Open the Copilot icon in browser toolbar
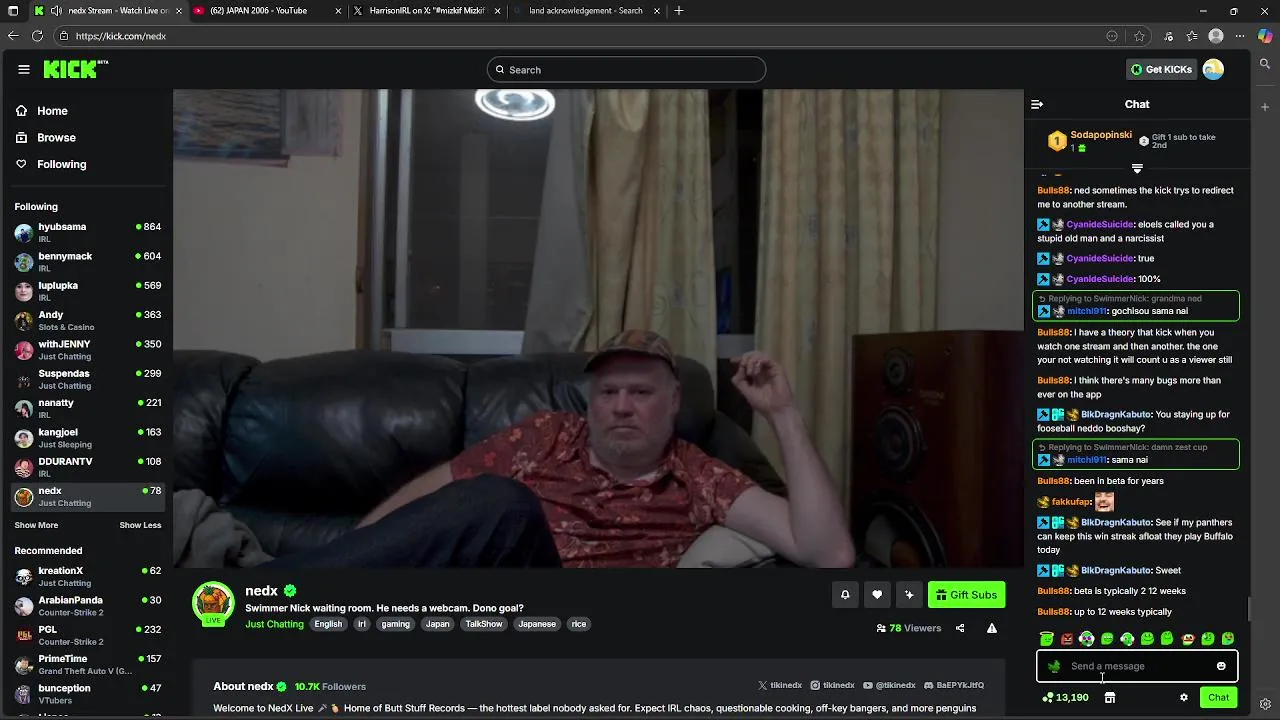1280x720 pixels. coord(1265,36)
